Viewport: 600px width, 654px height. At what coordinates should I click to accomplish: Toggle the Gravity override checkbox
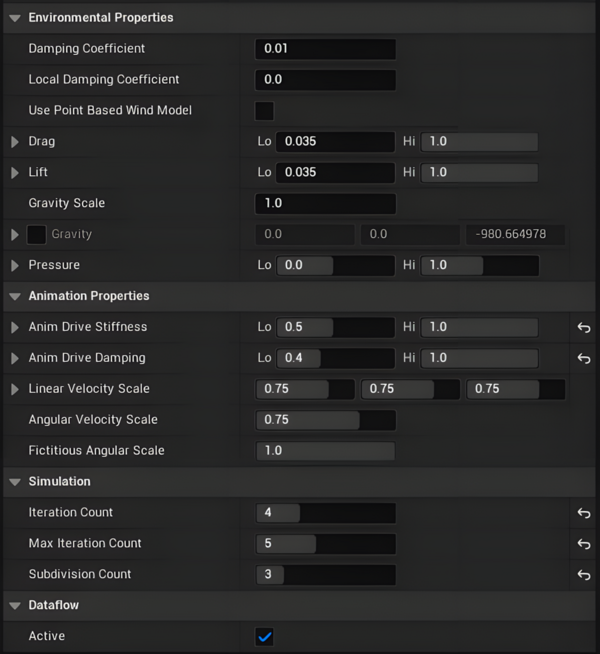[x=36, y=234]
